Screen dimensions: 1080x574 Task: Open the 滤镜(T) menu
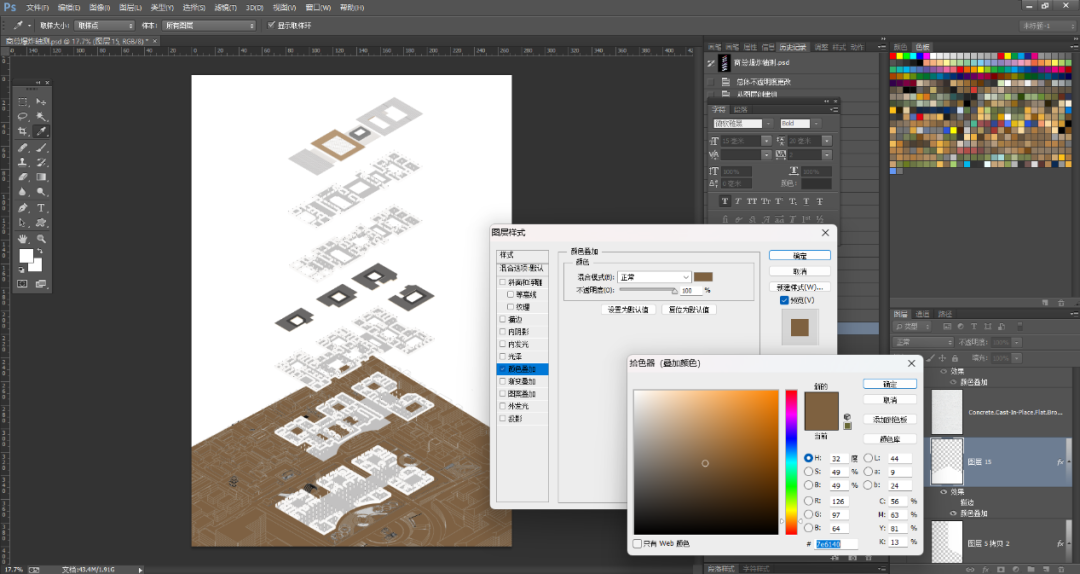[x=225, y=8]
